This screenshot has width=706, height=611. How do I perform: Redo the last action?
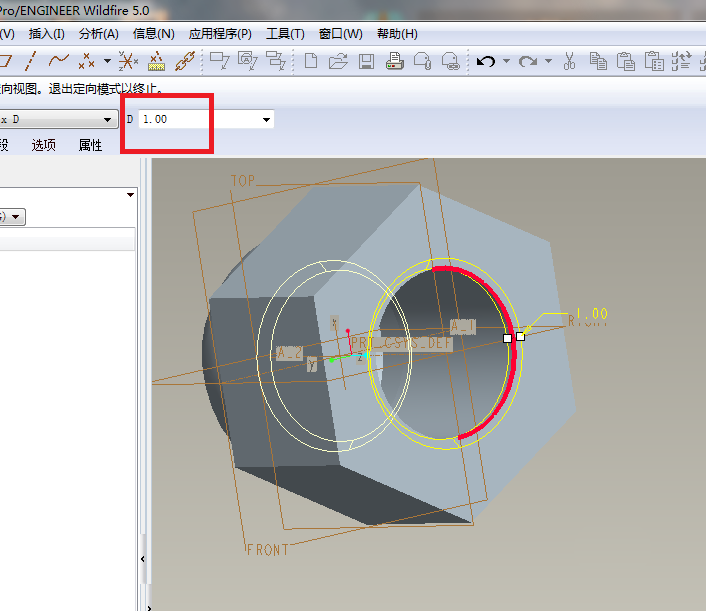point(528,61)
